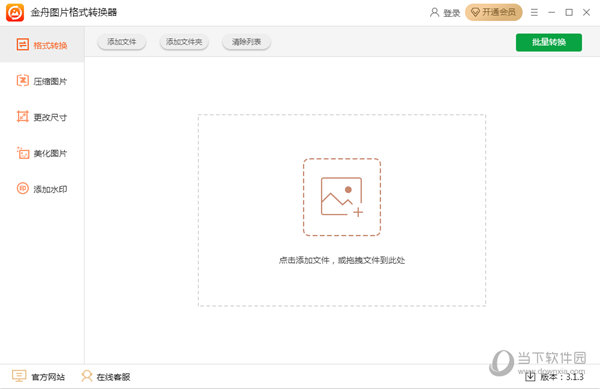The height and width of the screenshot is (389, 600).
Task: Open 在线客服 online customer service
Action: tap(106, 376)
